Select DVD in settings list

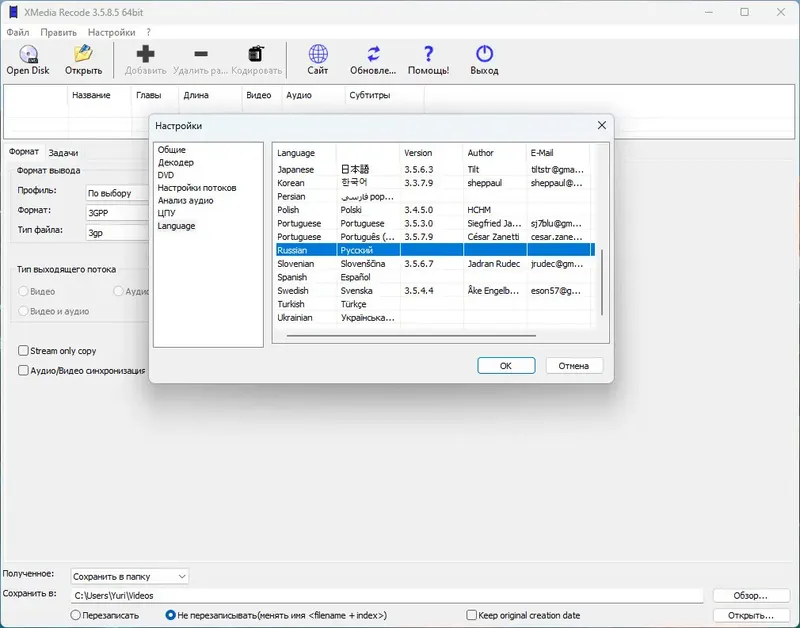pyautogui.click(x=165, y=175)
